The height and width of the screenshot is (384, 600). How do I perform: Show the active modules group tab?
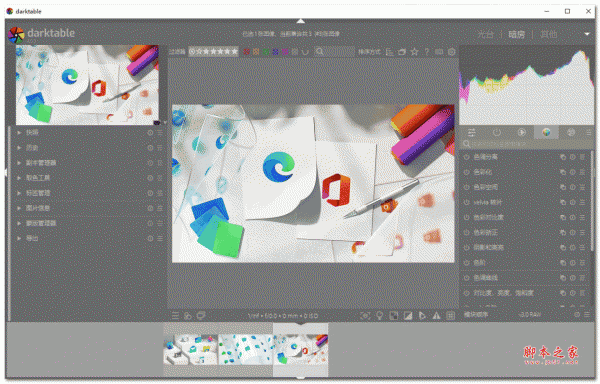click(497, 133)
